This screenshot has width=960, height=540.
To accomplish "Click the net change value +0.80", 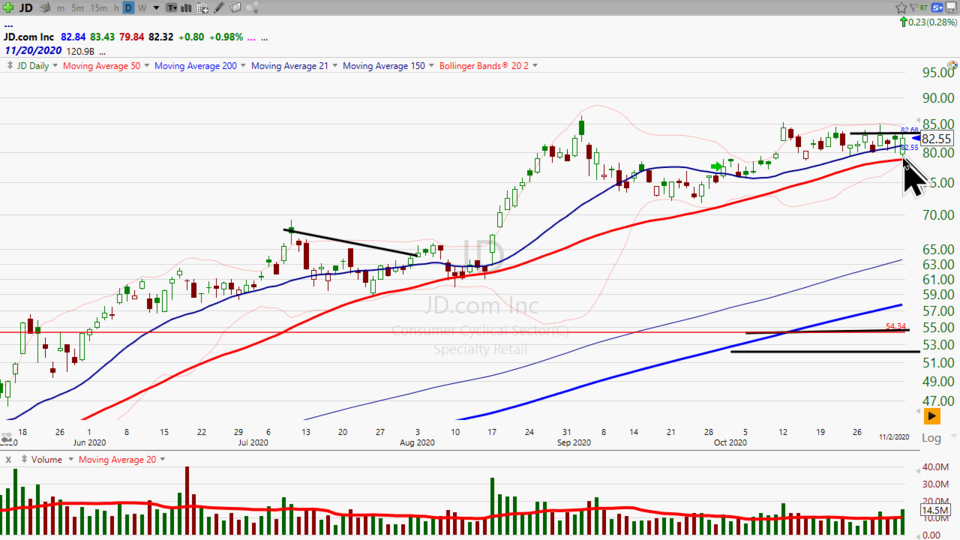I will pos(191,37).
